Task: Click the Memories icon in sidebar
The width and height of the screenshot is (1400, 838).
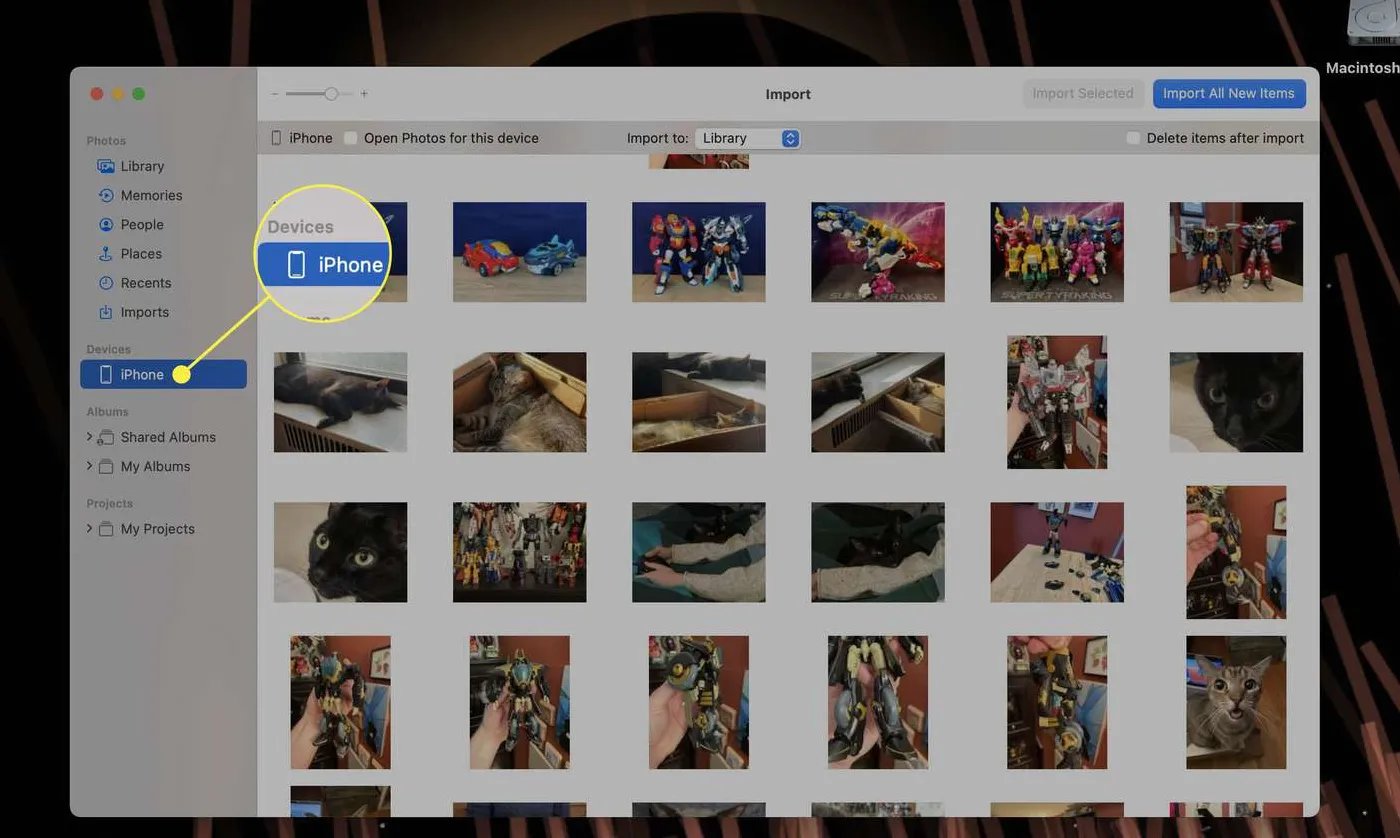Action: tap(105, 195)
